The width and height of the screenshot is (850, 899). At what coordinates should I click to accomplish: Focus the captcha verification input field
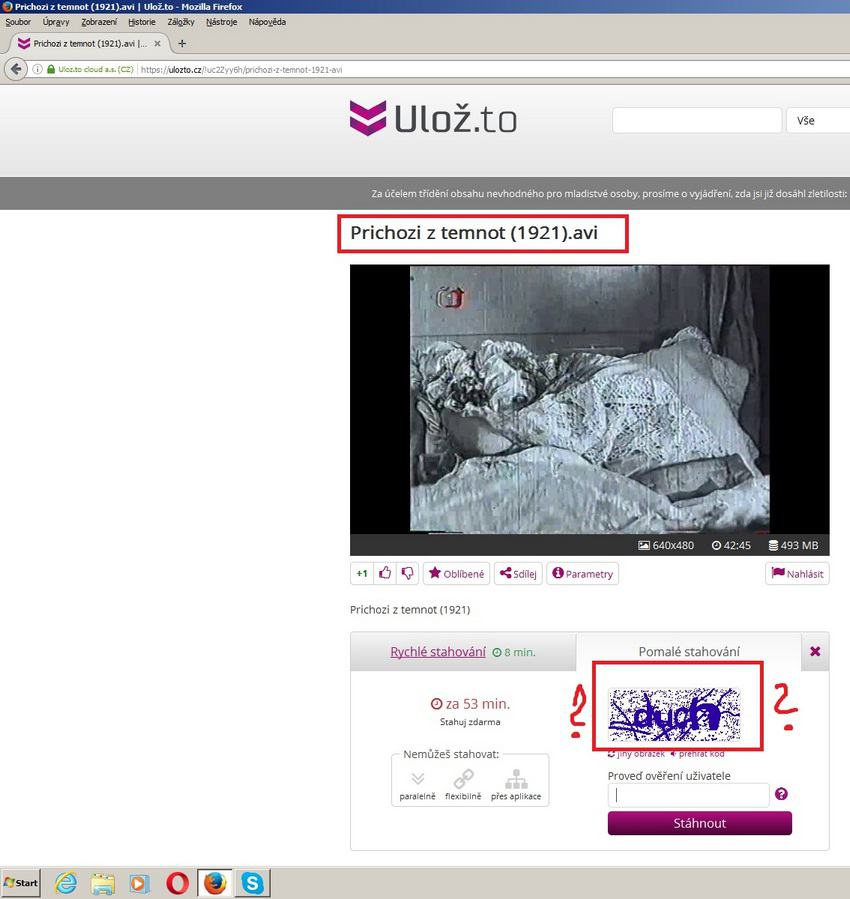688,795
